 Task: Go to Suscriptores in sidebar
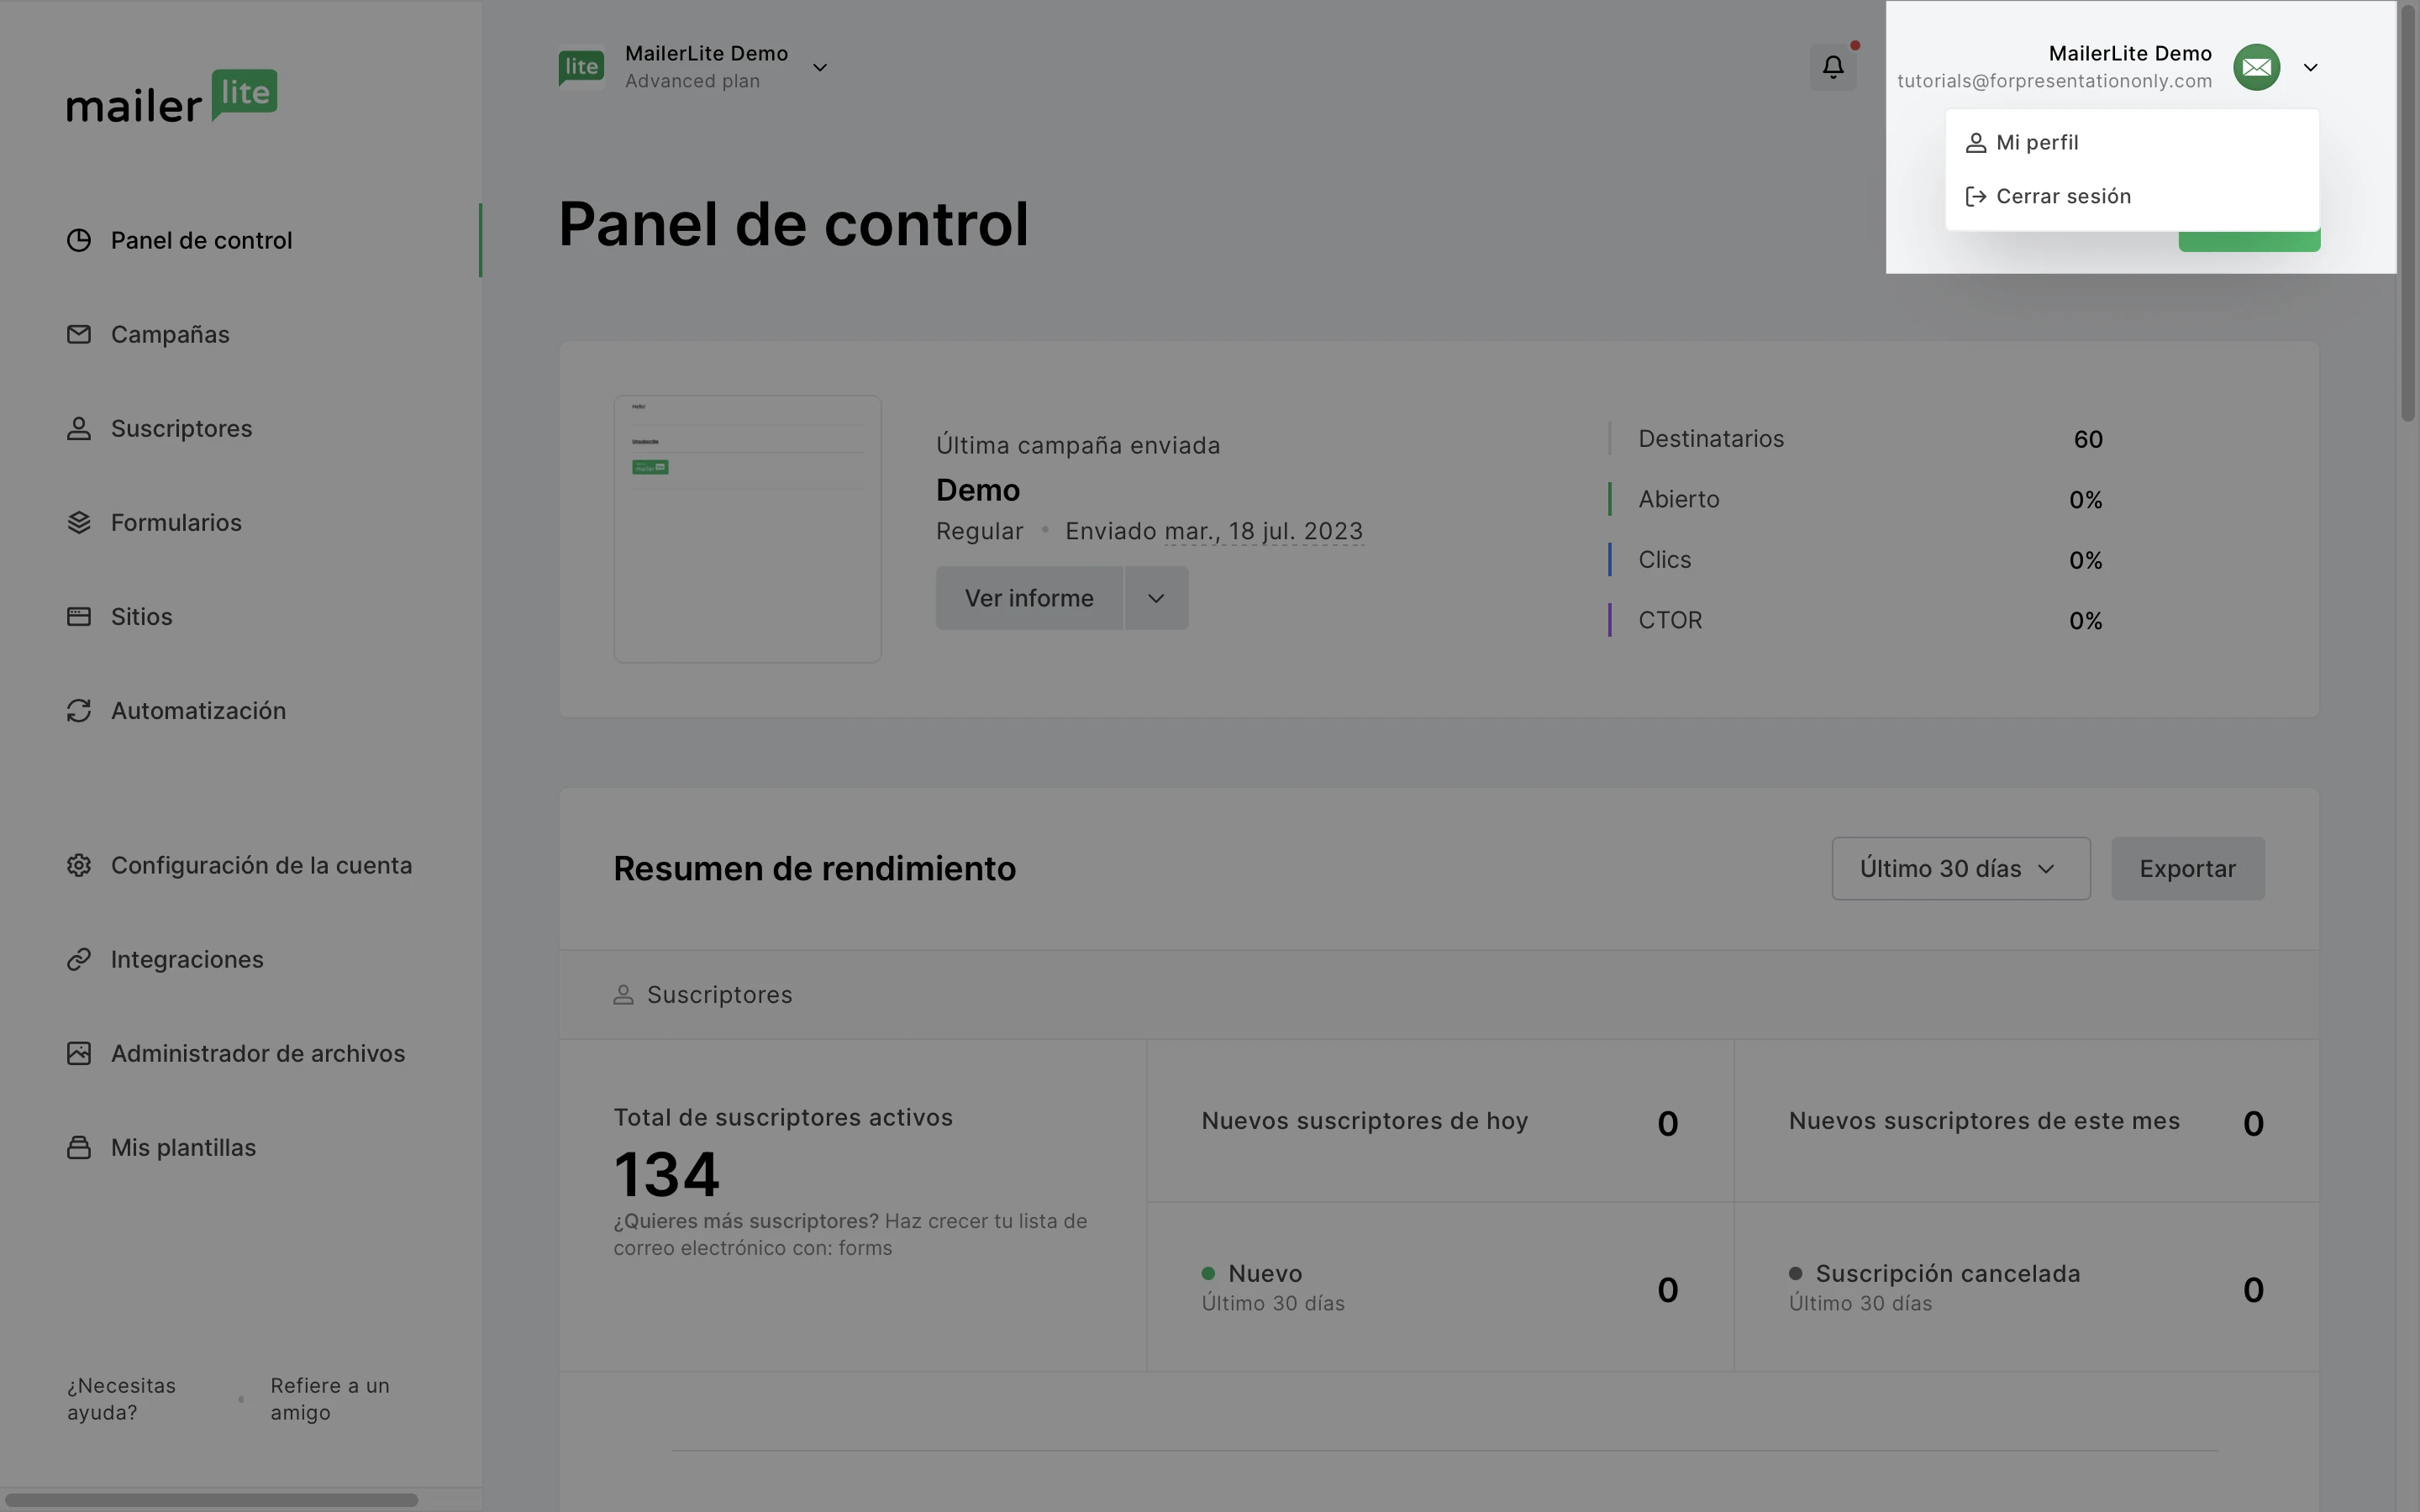181,428
